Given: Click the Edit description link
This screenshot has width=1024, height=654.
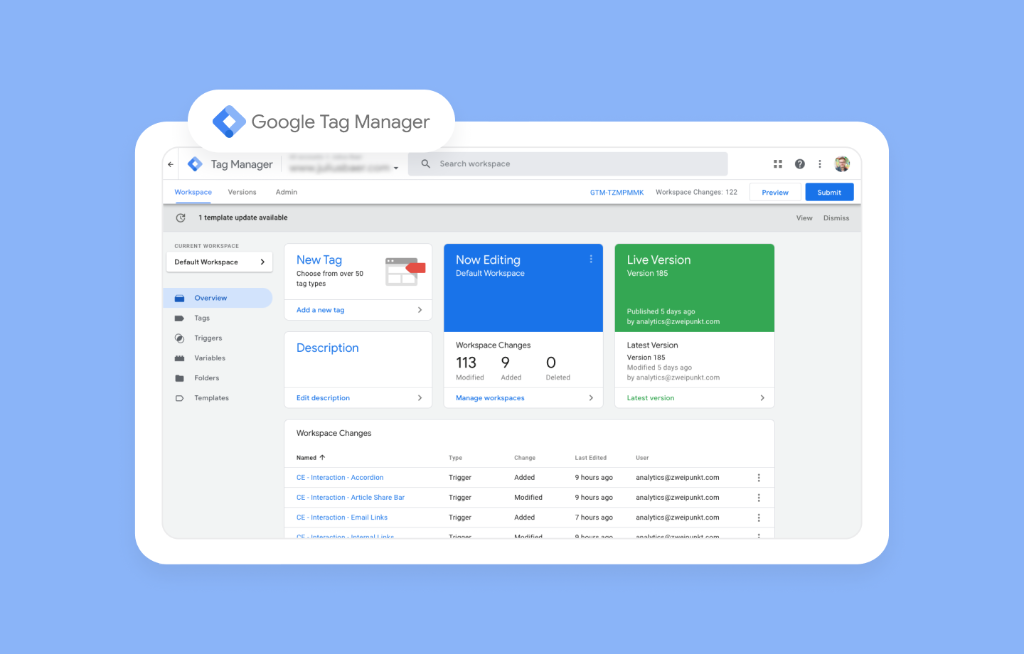Looking at the screenshot, I should tap(323, 398).
